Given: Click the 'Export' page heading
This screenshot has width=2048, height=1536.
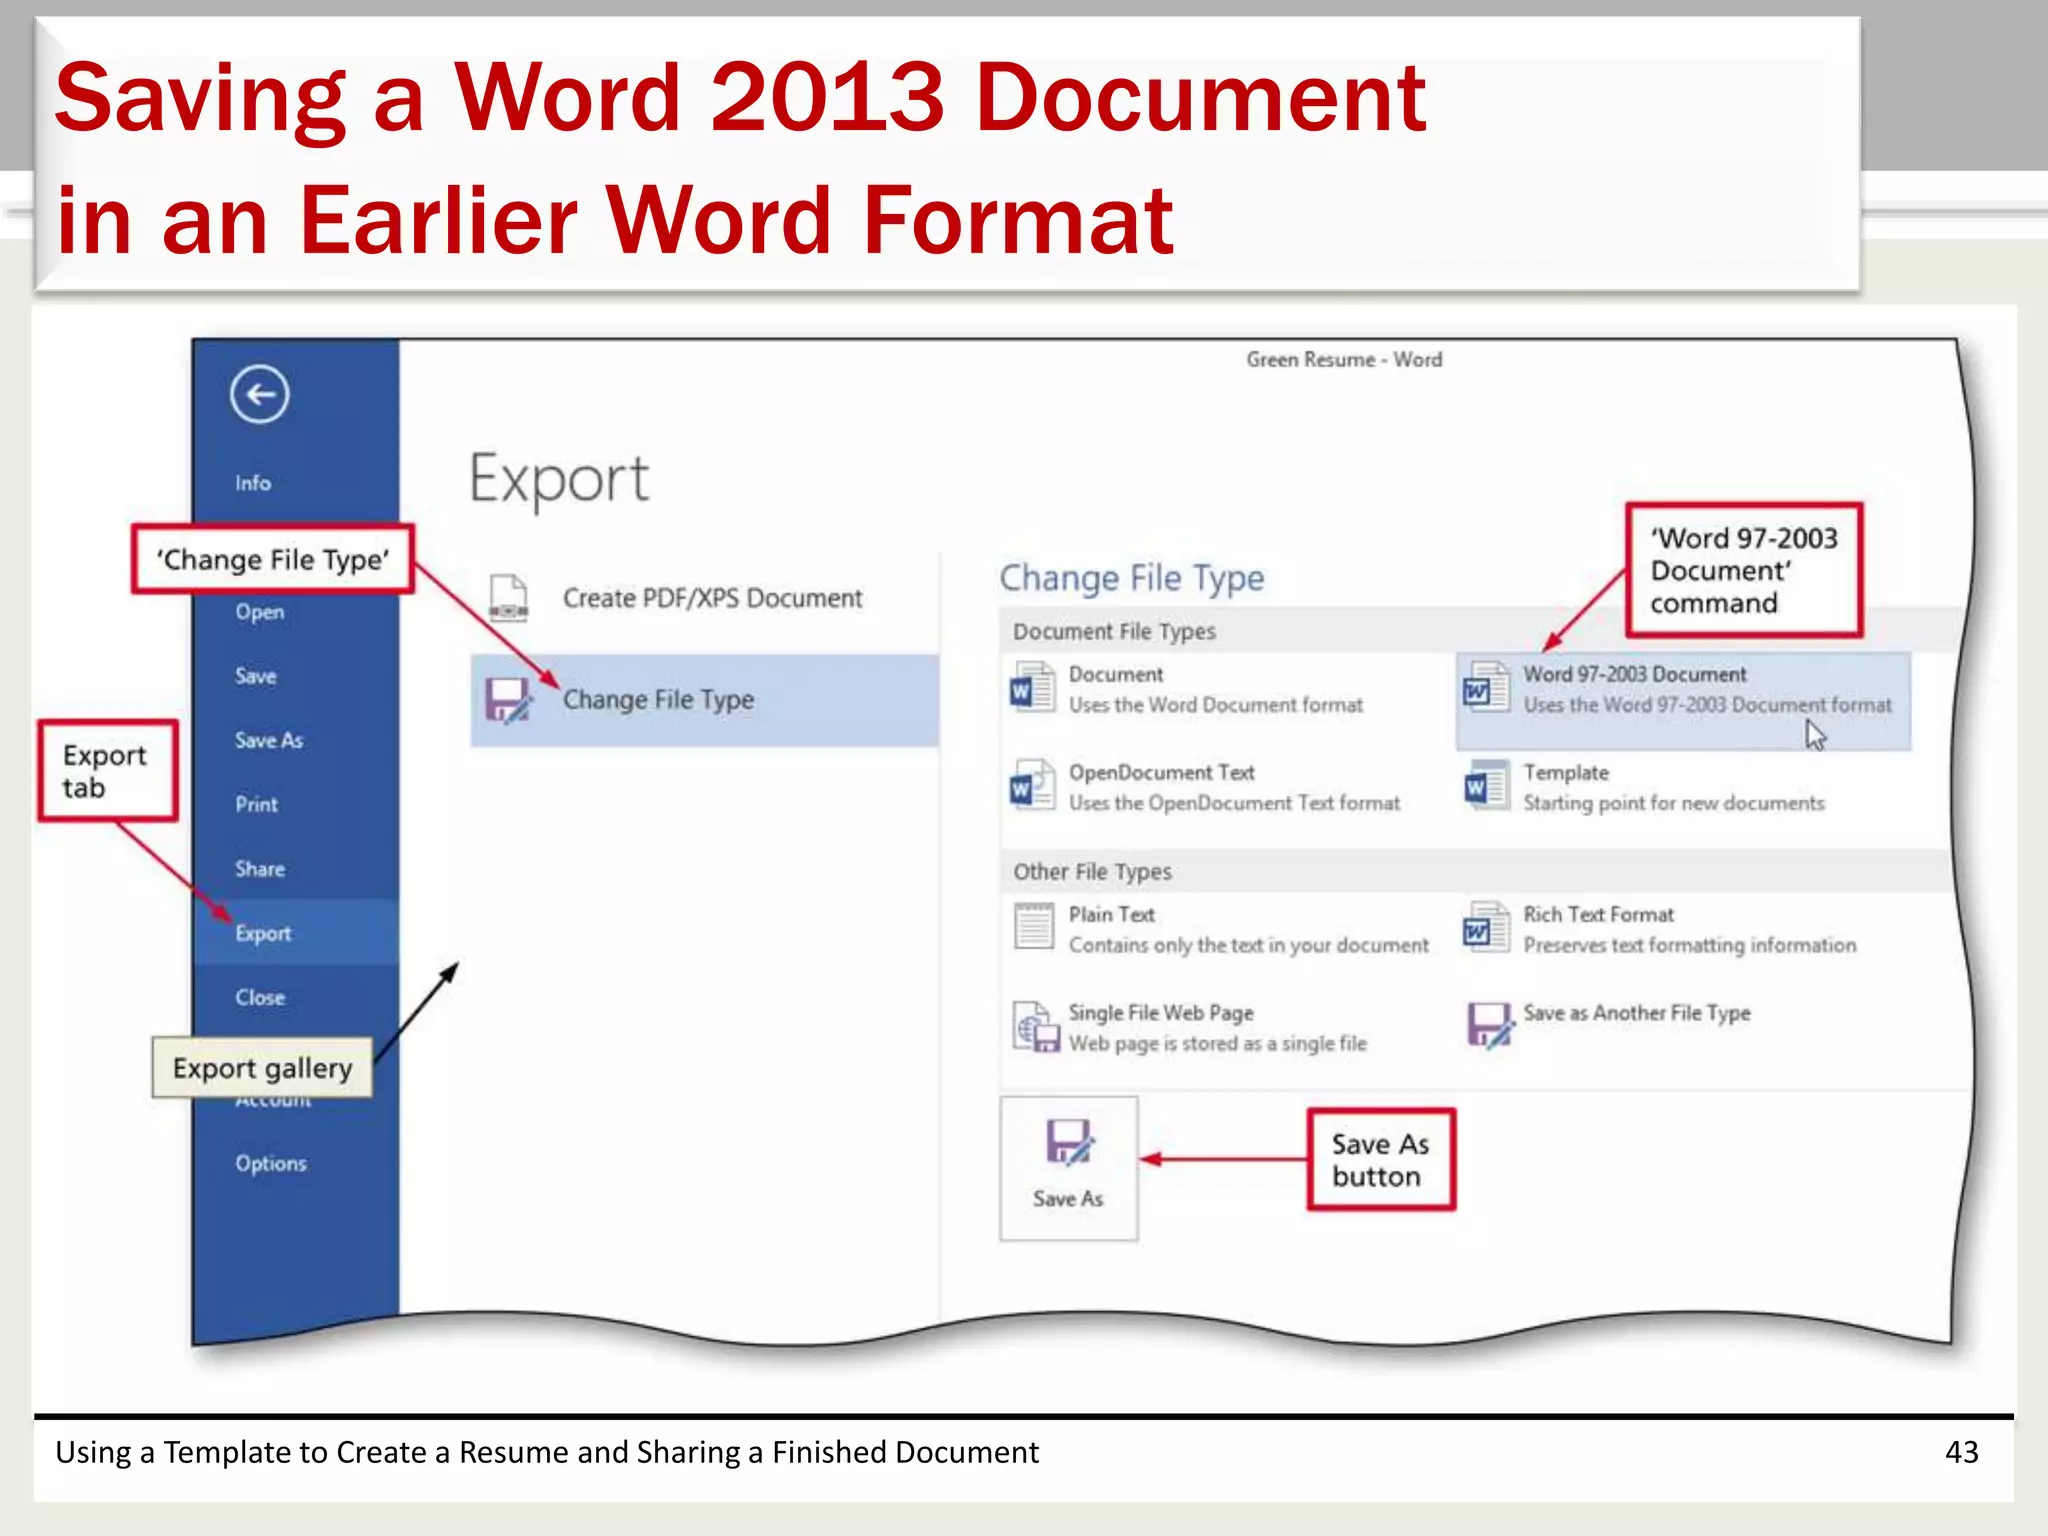Looking at the screenshot, I should pyautogui.click(x=559, y=479).
